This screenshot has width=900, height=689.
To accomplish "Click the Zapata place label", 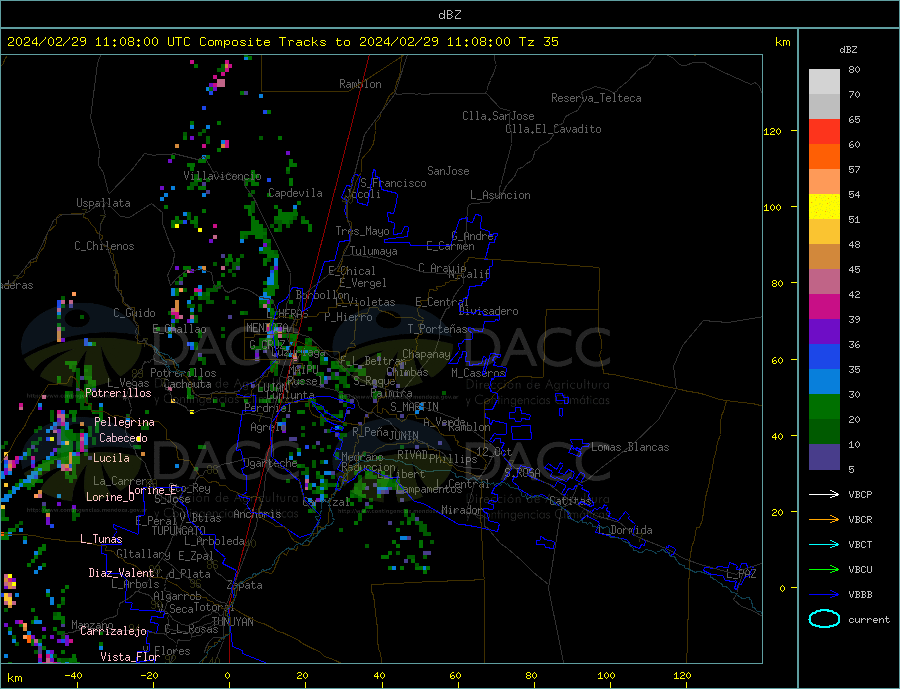I will tap(245, 585).
